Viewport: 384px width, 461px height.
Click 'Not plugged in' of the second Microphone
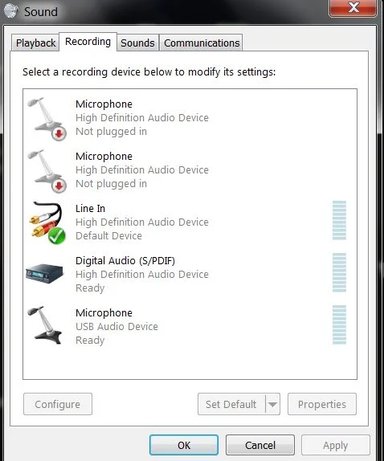[x=111, y=184]
